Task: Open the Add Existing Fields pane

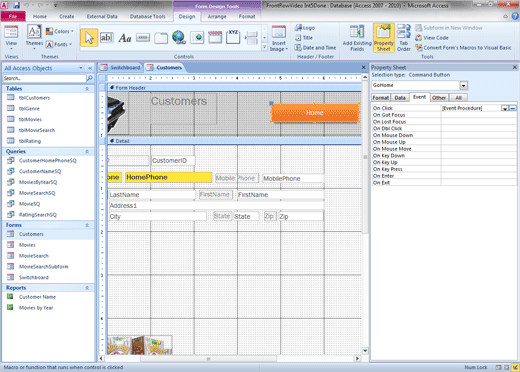Action: click(357, 38)
